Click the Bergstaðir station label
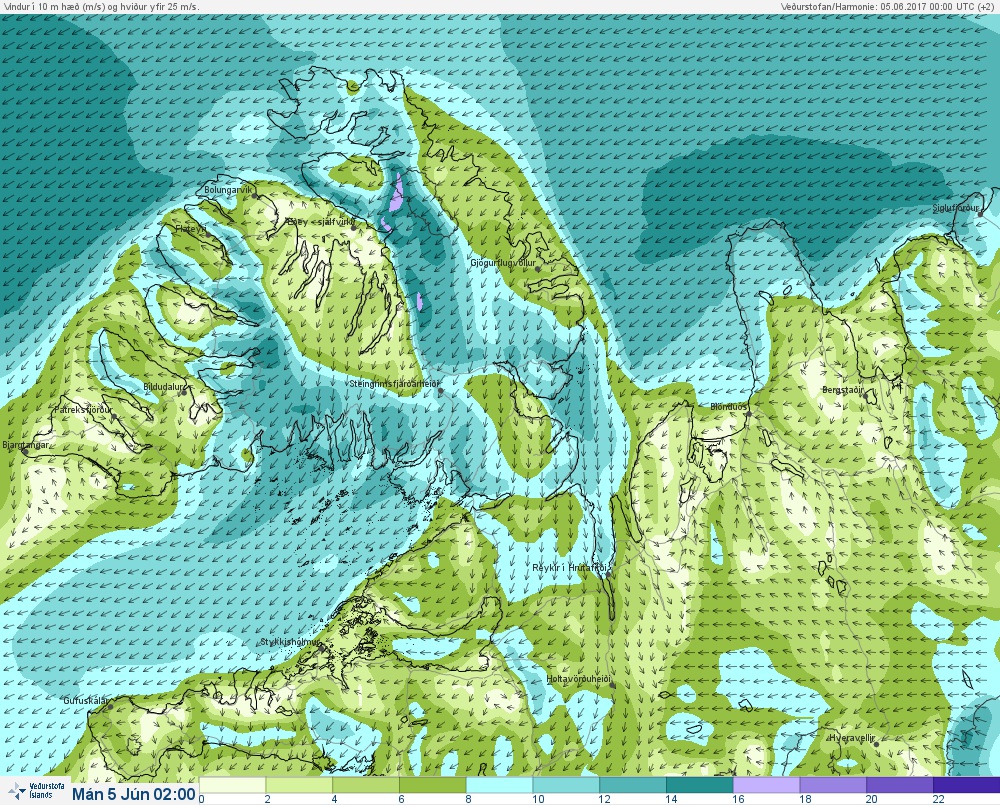1000x805 pixels. tap(842, 390)
